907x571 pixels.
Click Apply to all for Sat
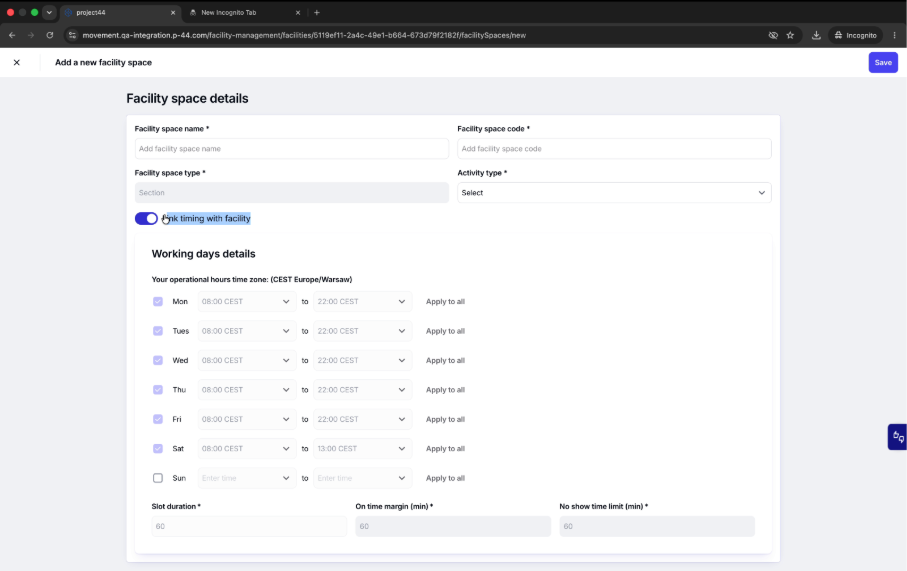point(445,448)
